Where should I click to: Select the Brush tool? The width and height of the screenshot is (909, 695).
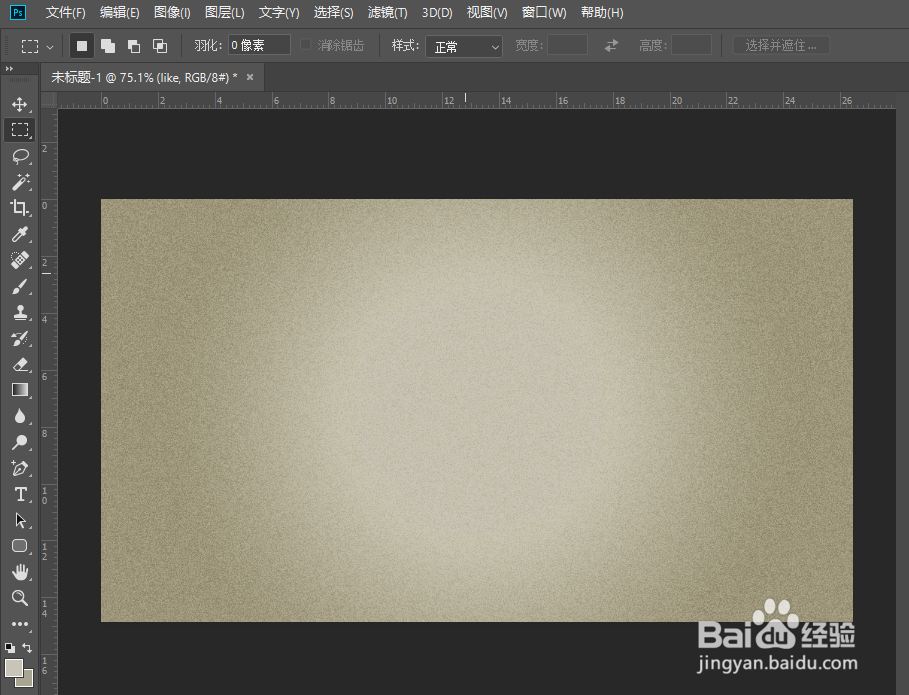tap(20, 286)
